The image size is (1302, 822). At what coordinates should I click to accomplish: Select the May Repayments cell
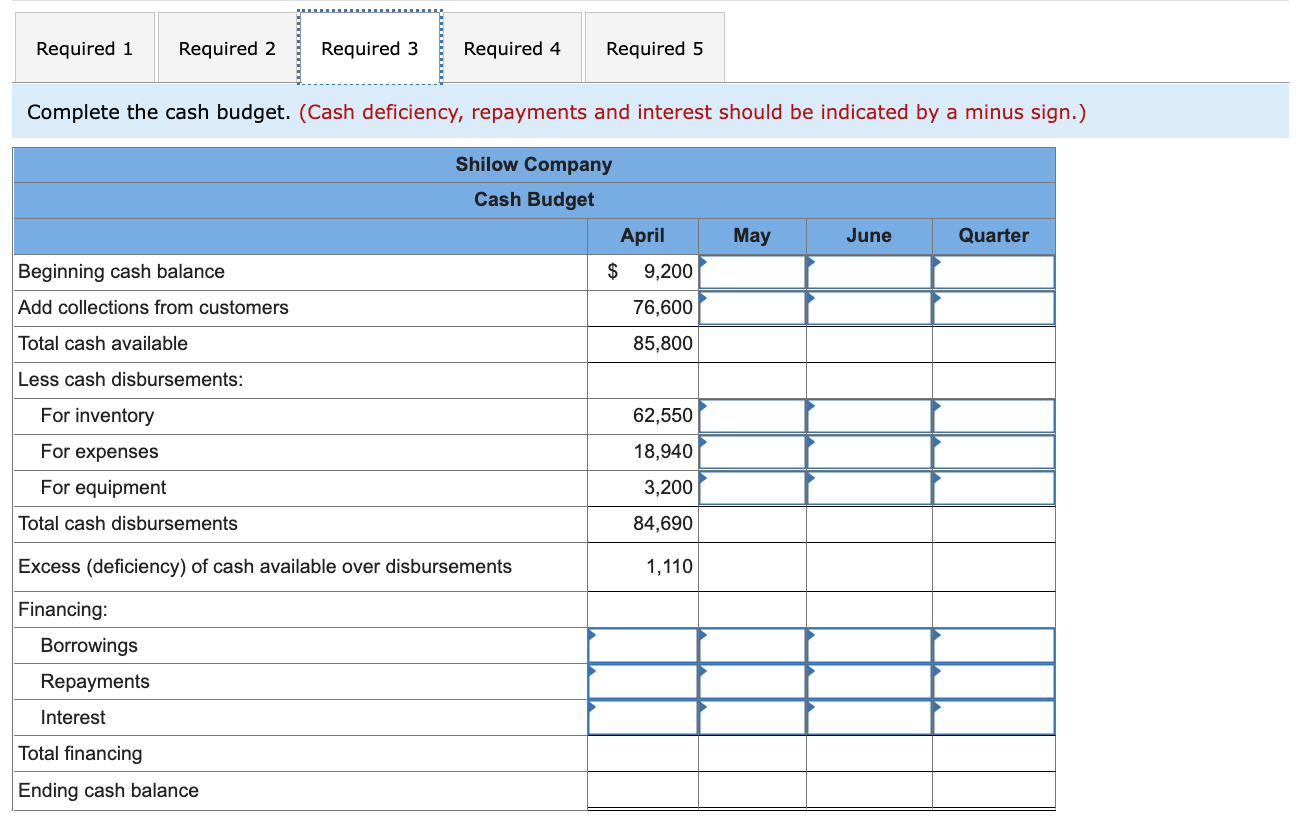pos(752,681)
